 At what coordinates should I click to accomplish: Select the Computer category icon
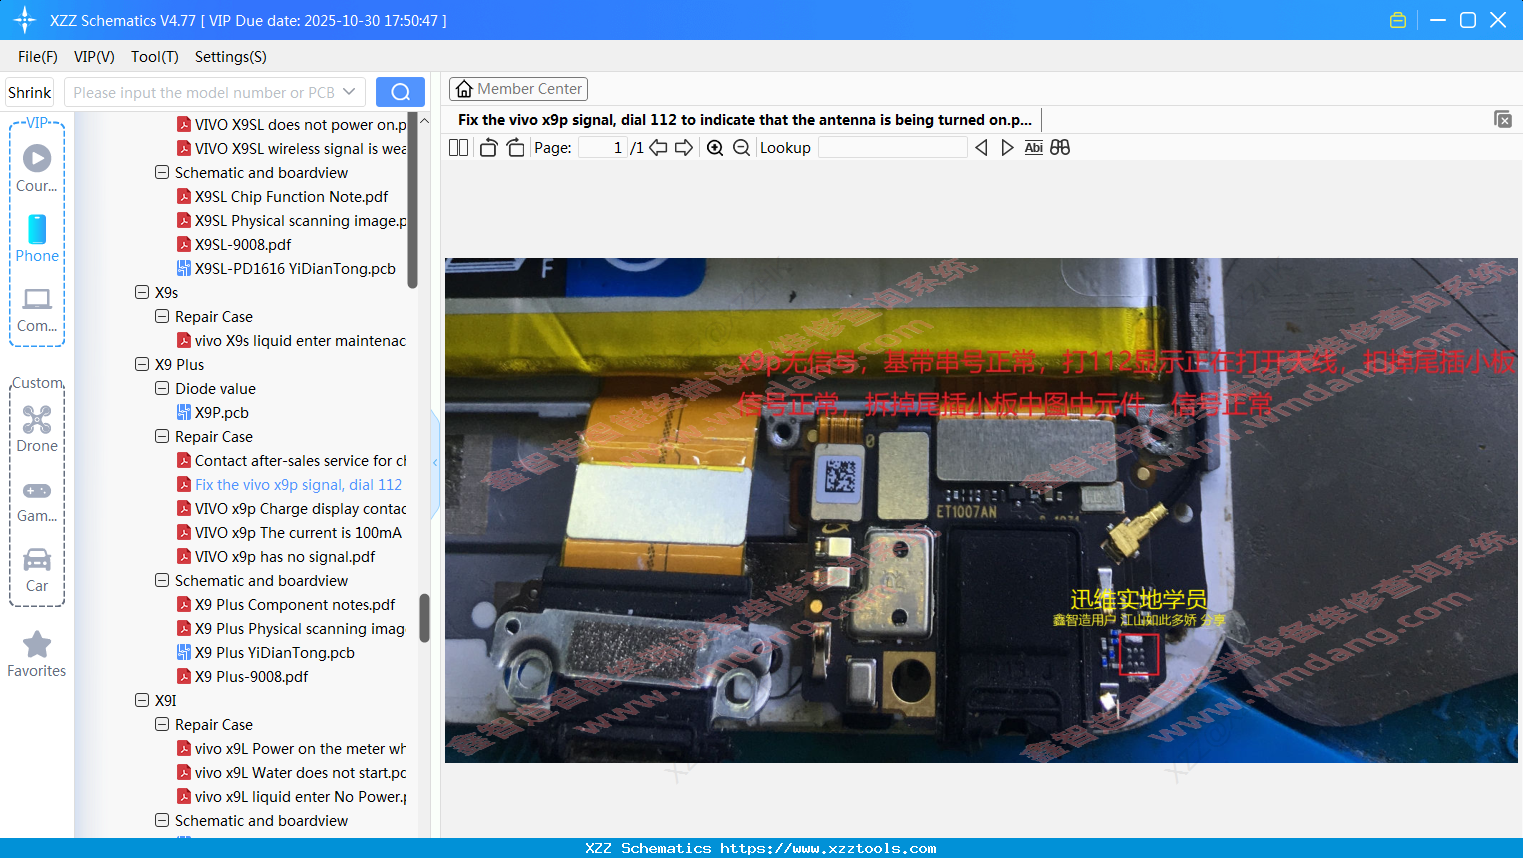tap(37, 309)
